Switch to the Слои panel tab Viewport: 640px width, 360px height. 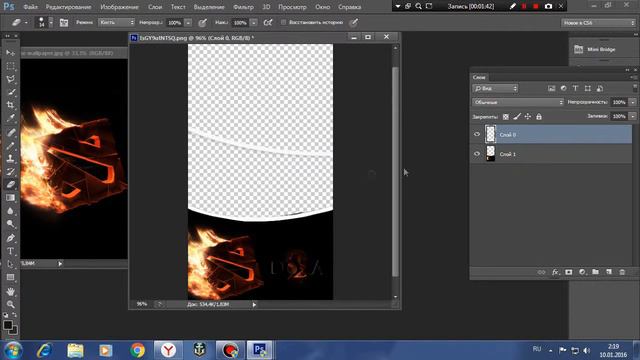pos(479,77)
